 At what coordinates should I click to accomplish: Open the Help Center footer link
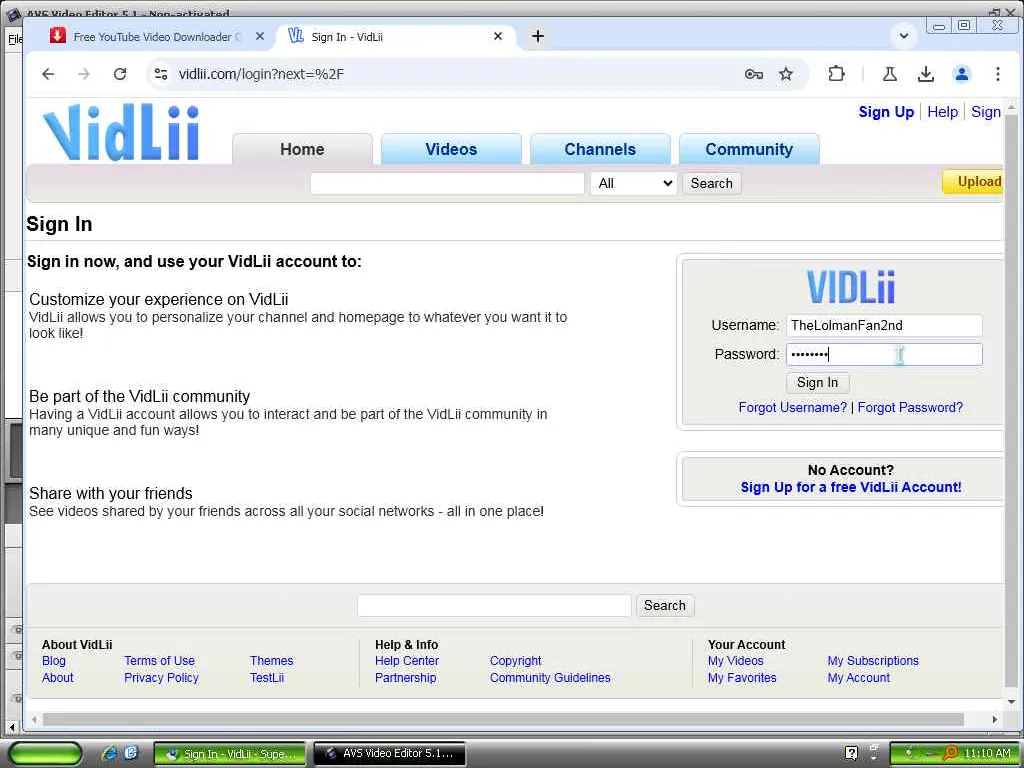point(407,661)
